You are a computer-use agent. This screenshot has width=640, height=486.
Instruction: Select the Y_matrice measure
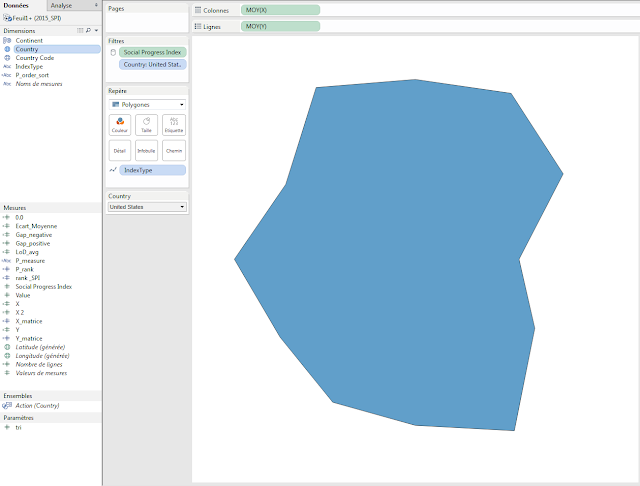click(29, 338)
